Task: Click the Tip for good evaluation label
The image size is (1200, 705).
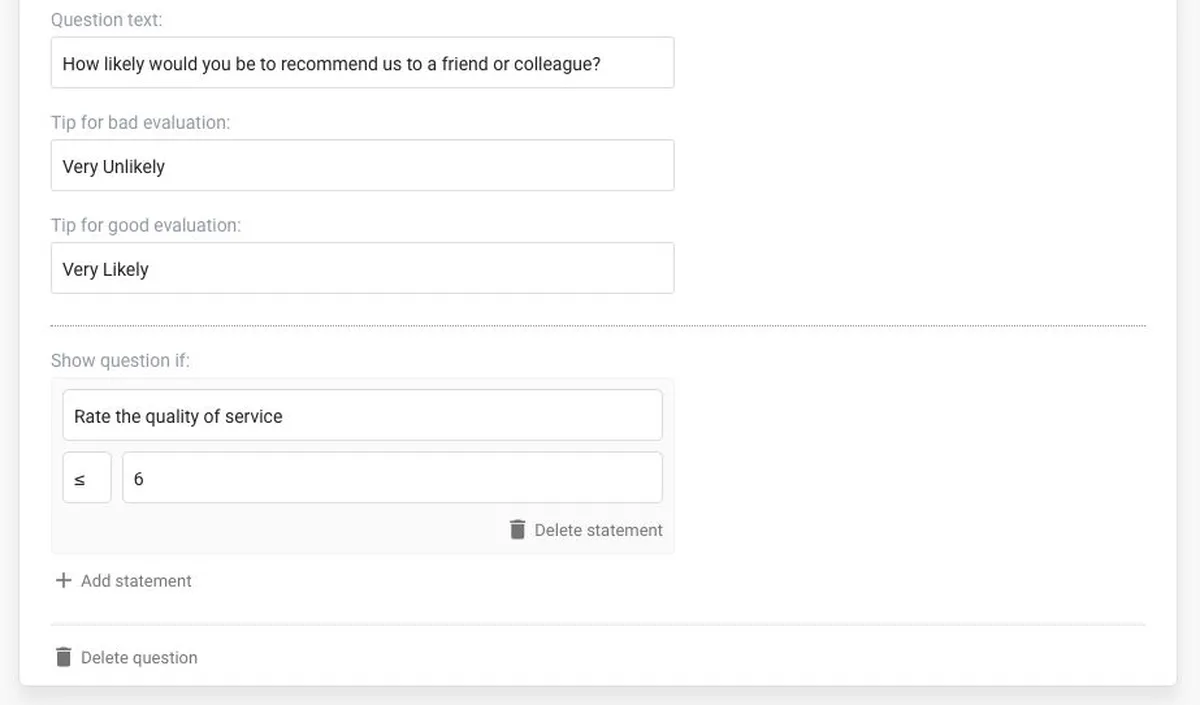Action: pyautogui.click(x=146, y=225)
